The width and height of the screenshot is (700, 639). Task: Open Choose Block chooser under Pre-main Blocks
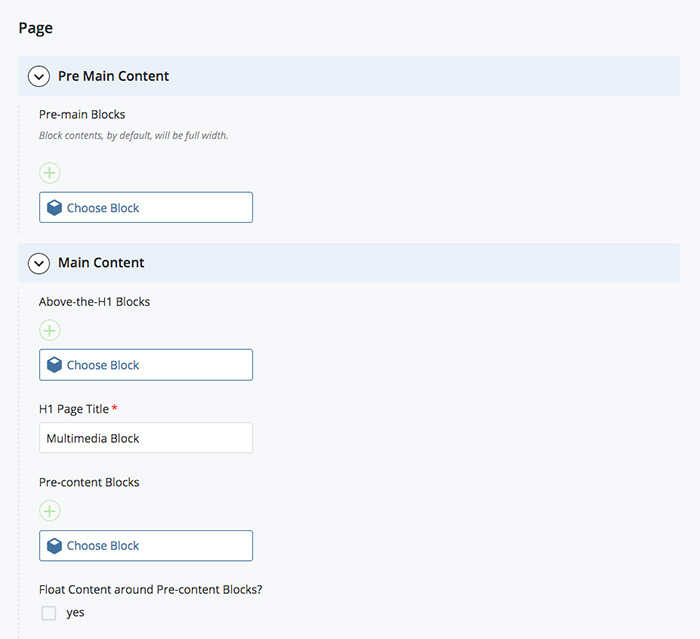click(146, 208)
